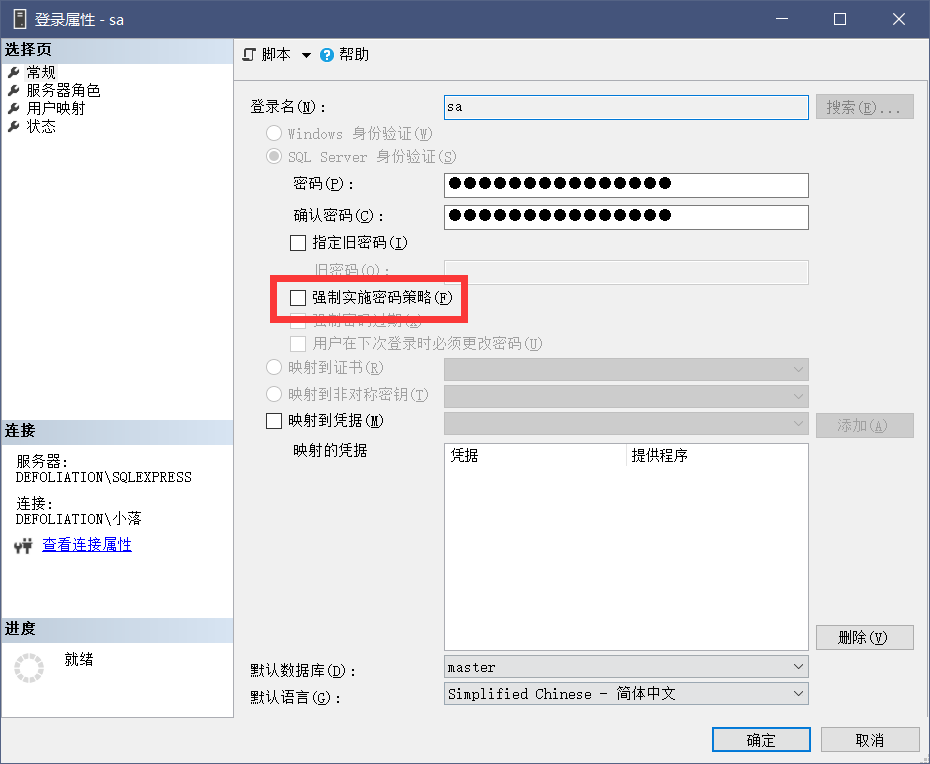Toggle 用户在下次登录时必须更改密码 checkbox
This screenshot has width=930, height=764.
tap(298, 344)
